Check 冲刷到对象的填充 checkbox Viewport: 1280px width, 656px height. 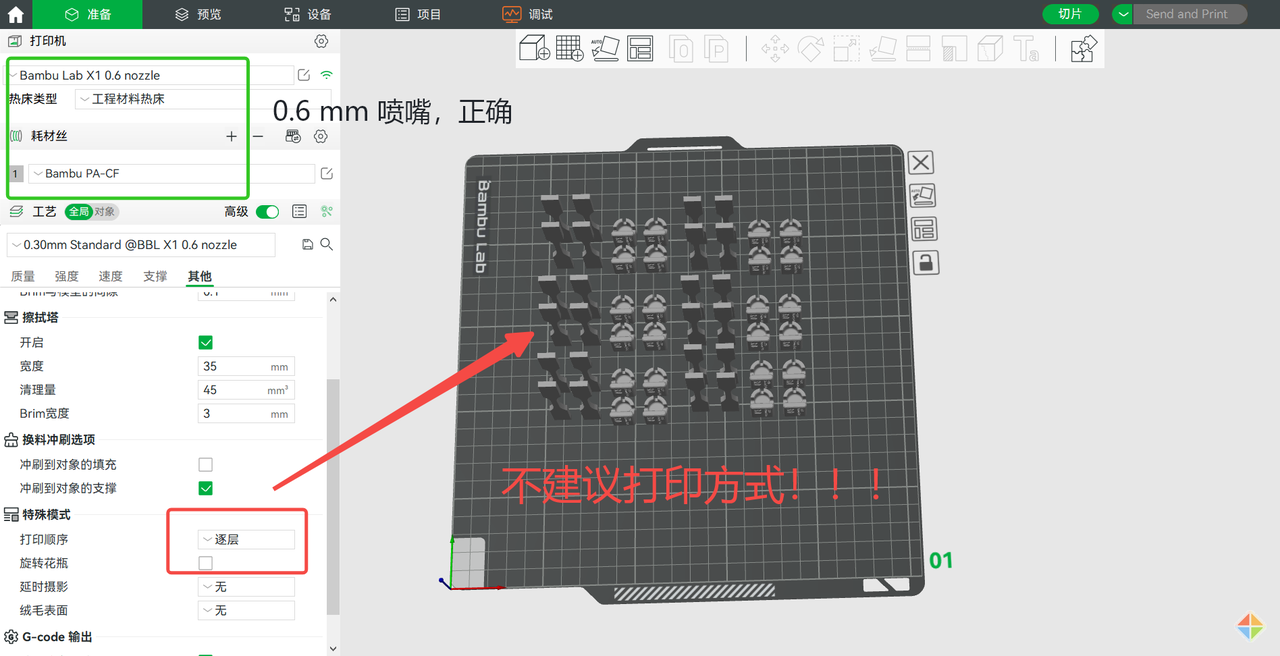tap(206, 465)
